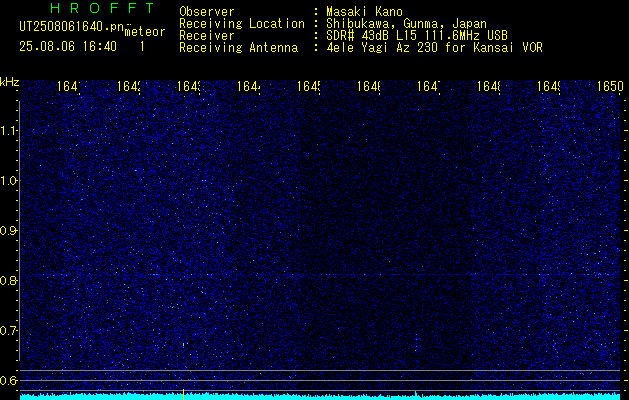Click the 0.7 kHz axis label
Image resolution: width=629 pixels, height=400 pixels.
[x=8, y=330]
